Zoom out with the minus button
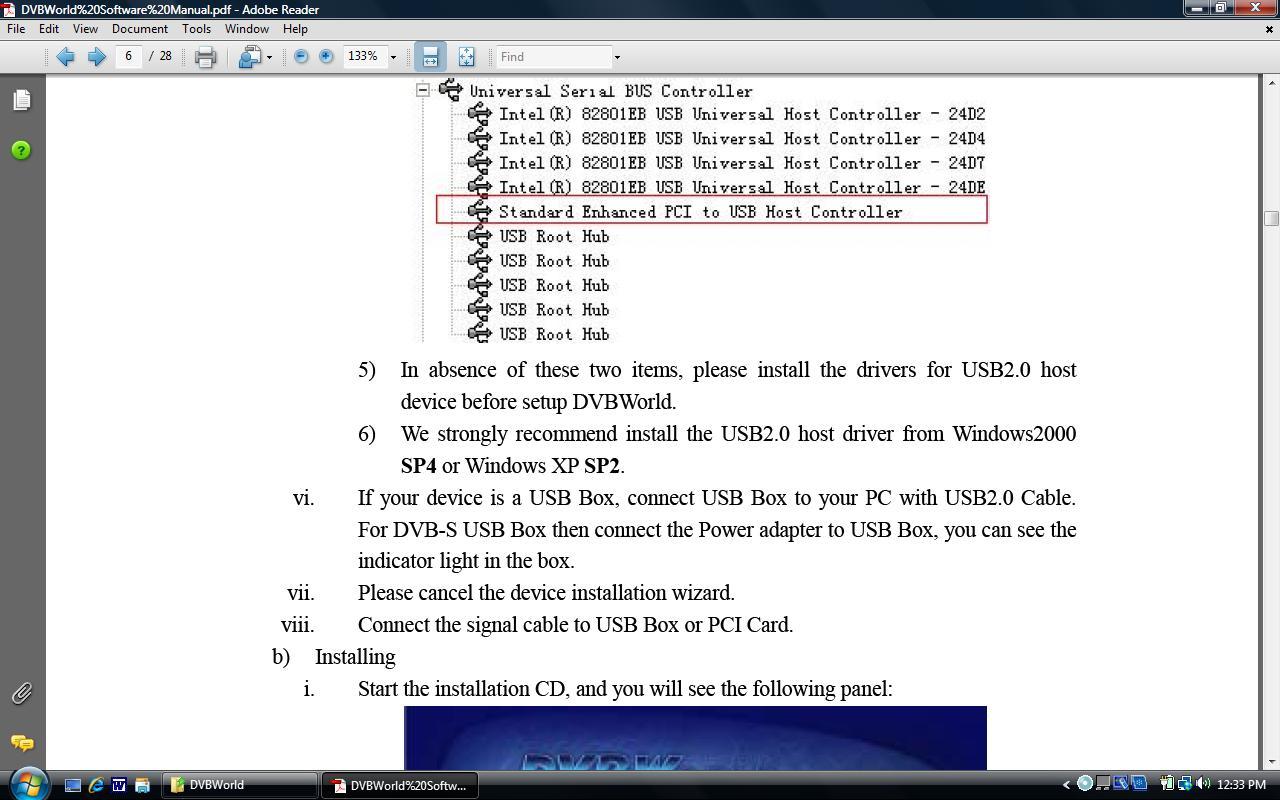Viewport: 1280px width, 800px height. (x=301, y=57)
